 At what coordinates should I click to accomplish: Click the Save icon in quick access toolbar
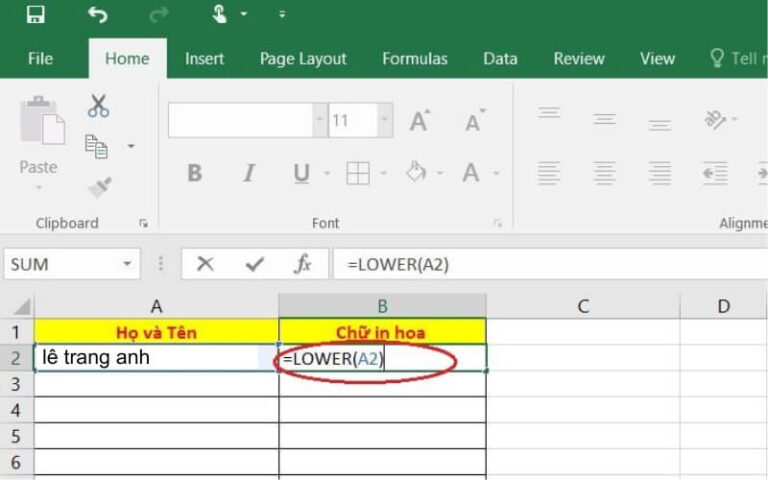point(36,14)
